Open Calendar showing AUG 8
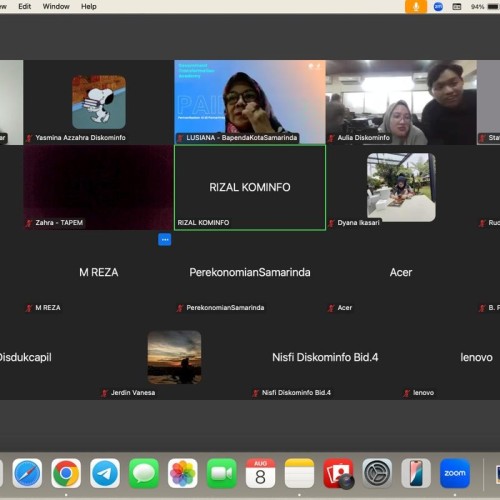Image resolution: width=500 pixels, height=500 pixels. (x=260, y=473)
